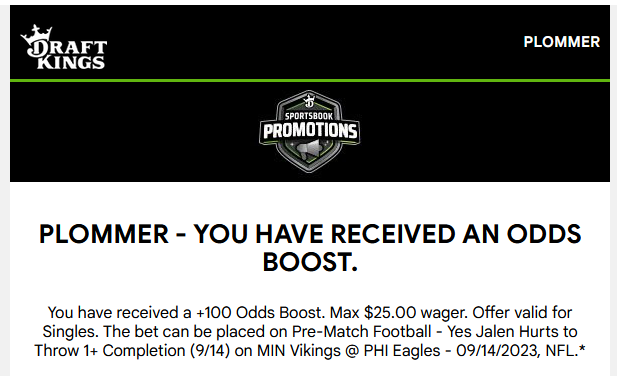This screenshot has height=376, width=617.
Task: Click the odds boost headline text
Action: (310, 248)
